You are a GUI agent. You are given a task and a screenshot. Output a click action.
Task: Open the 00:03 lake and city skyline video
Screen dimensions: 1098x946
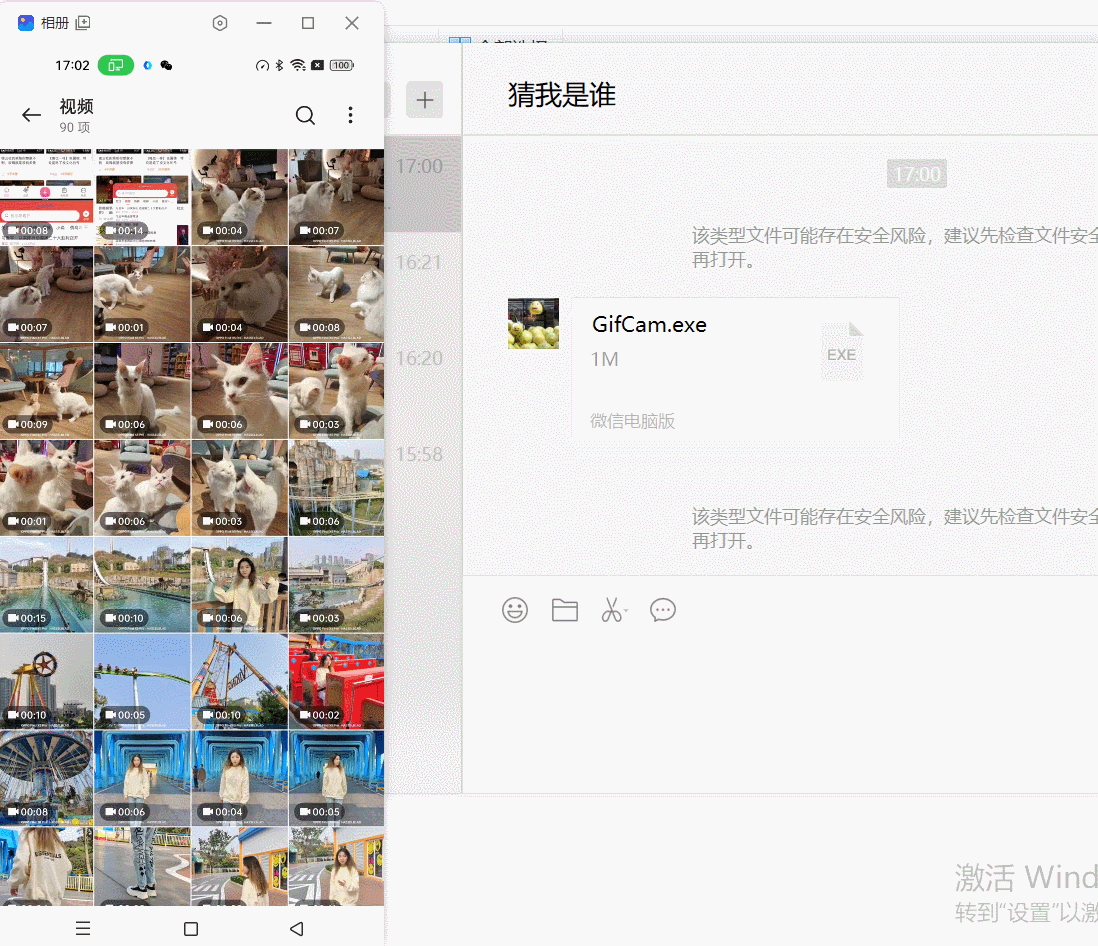pyautogui.click(x=336, y=585)
